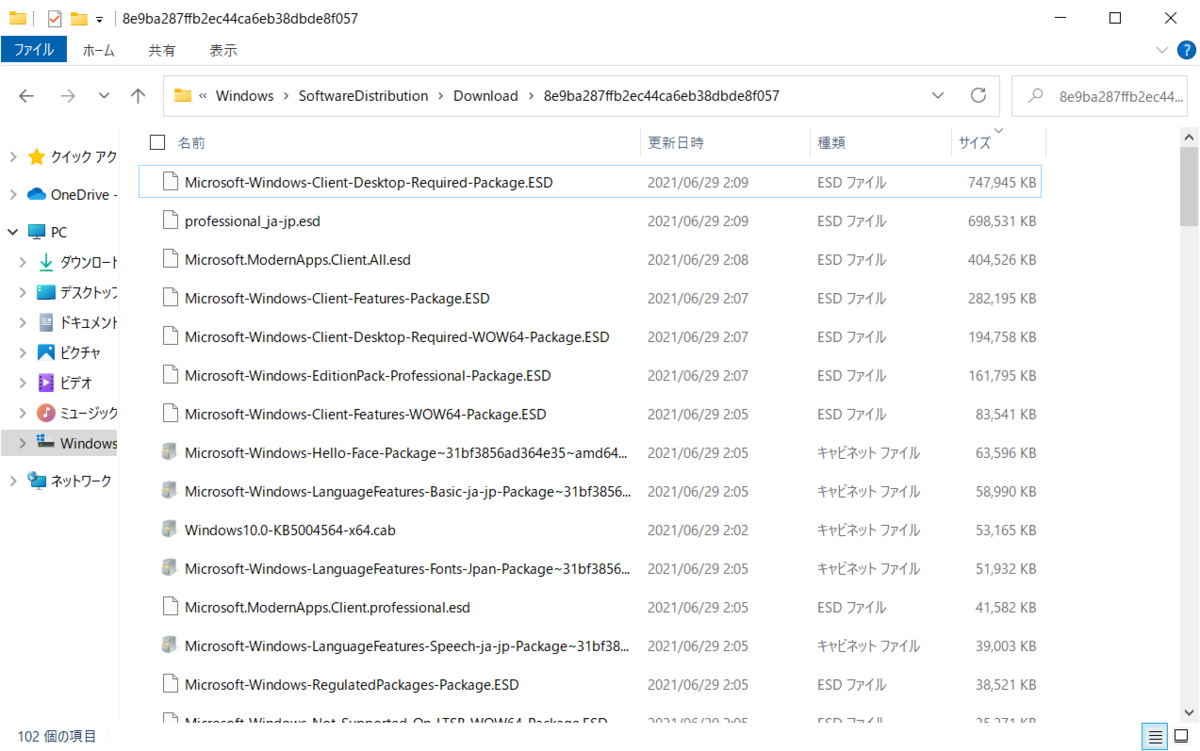
Task: Open the 表示 ribbon tab
Action: pos(223,50)
